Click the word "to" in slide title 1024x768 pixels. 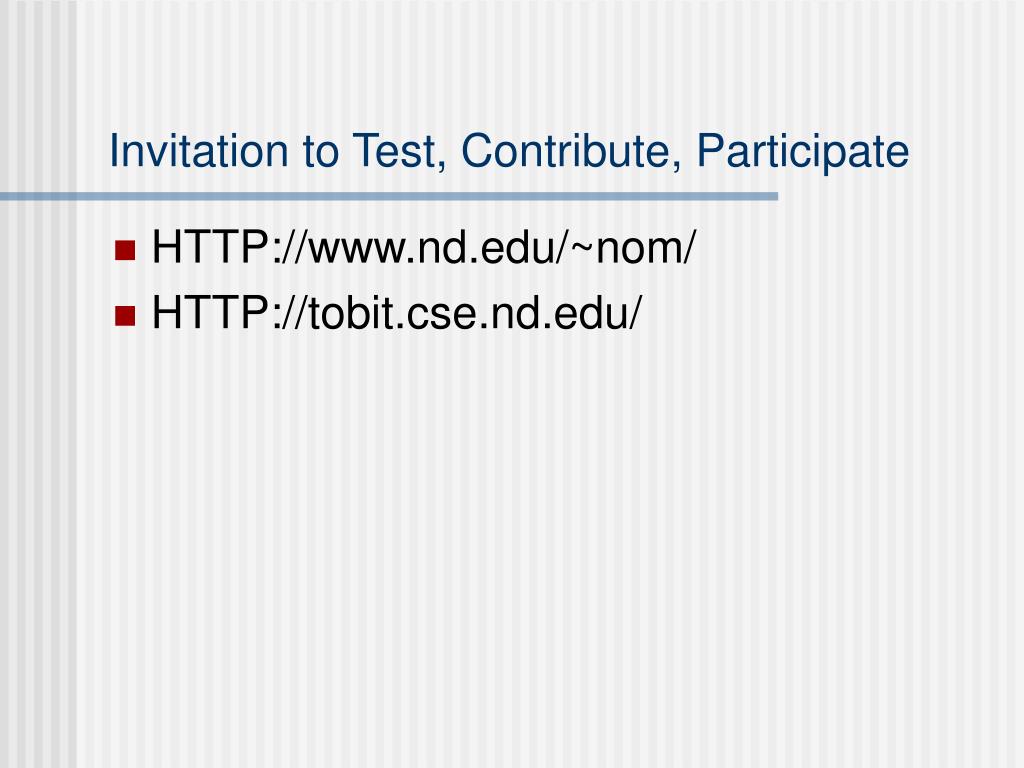(321, 152)
